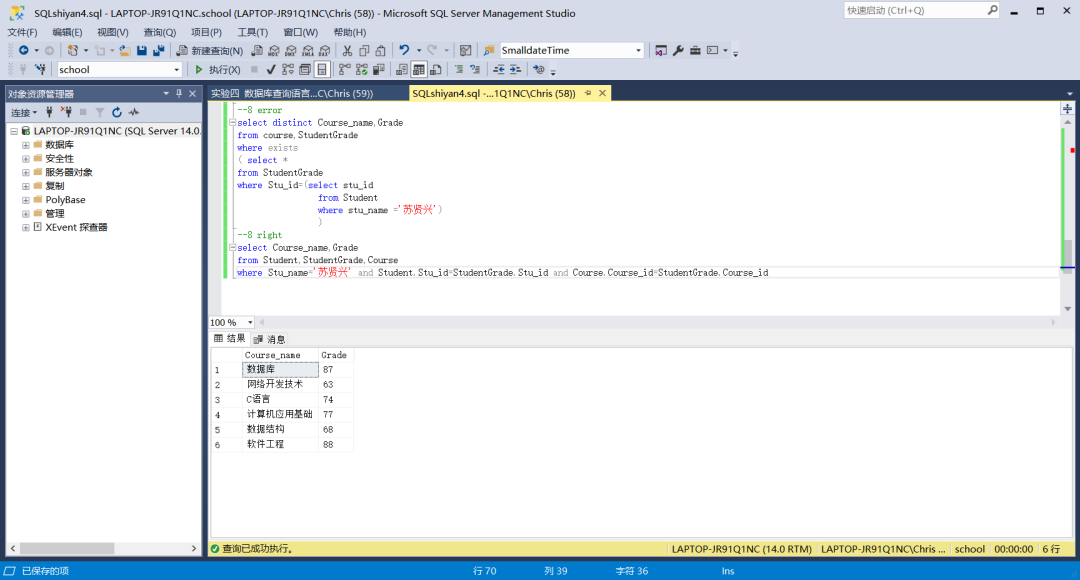Switch to Results to File mode

[x=435, y=70]
